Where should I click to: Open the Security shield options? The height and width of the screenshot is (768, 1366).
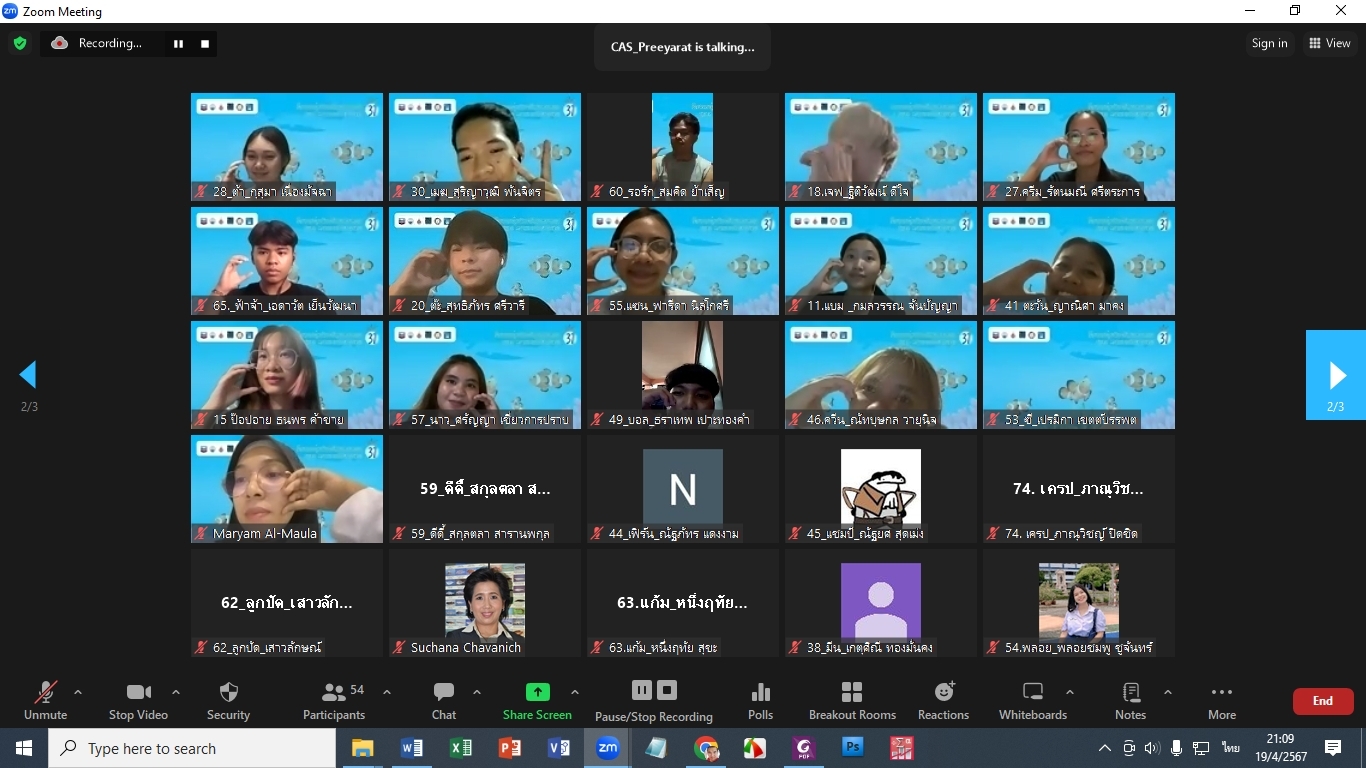[228, 701]
